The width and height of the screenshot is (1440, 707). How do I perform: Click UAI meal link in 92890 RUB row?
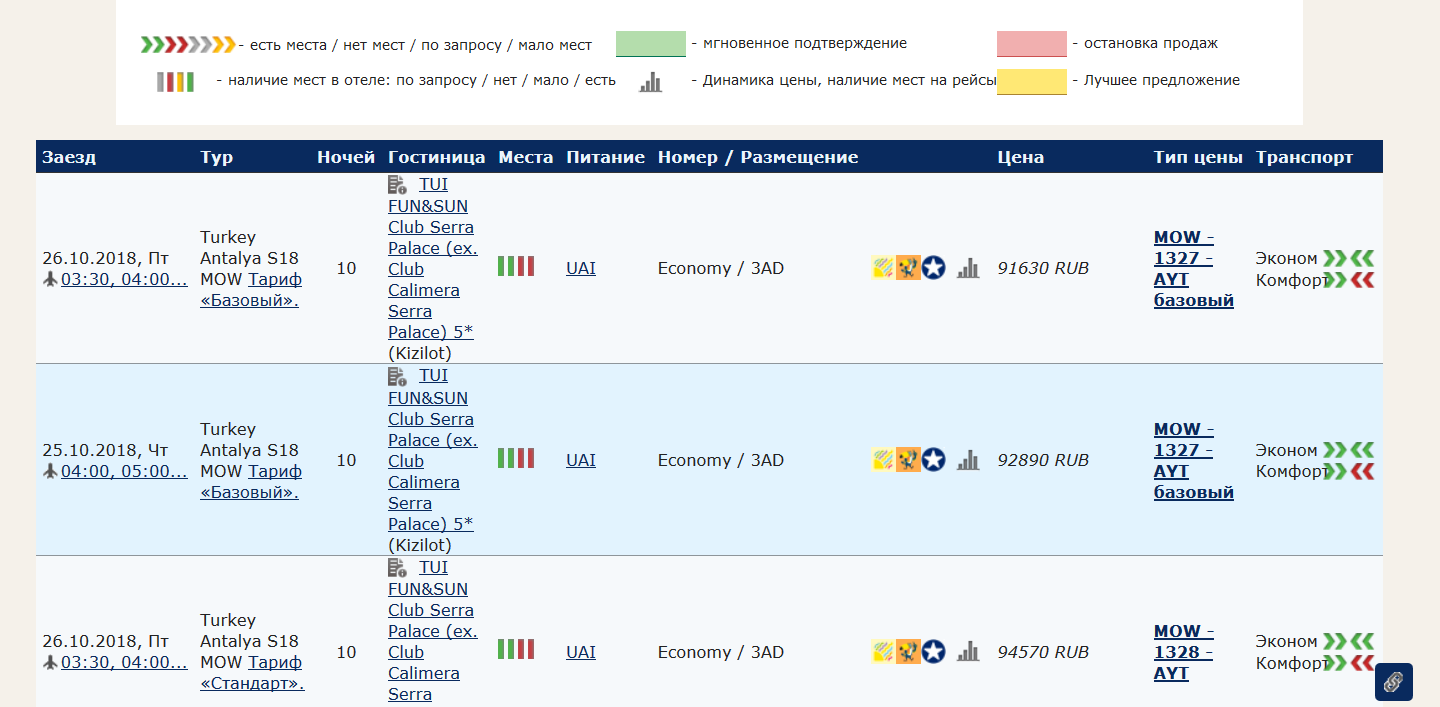(581, 460)
